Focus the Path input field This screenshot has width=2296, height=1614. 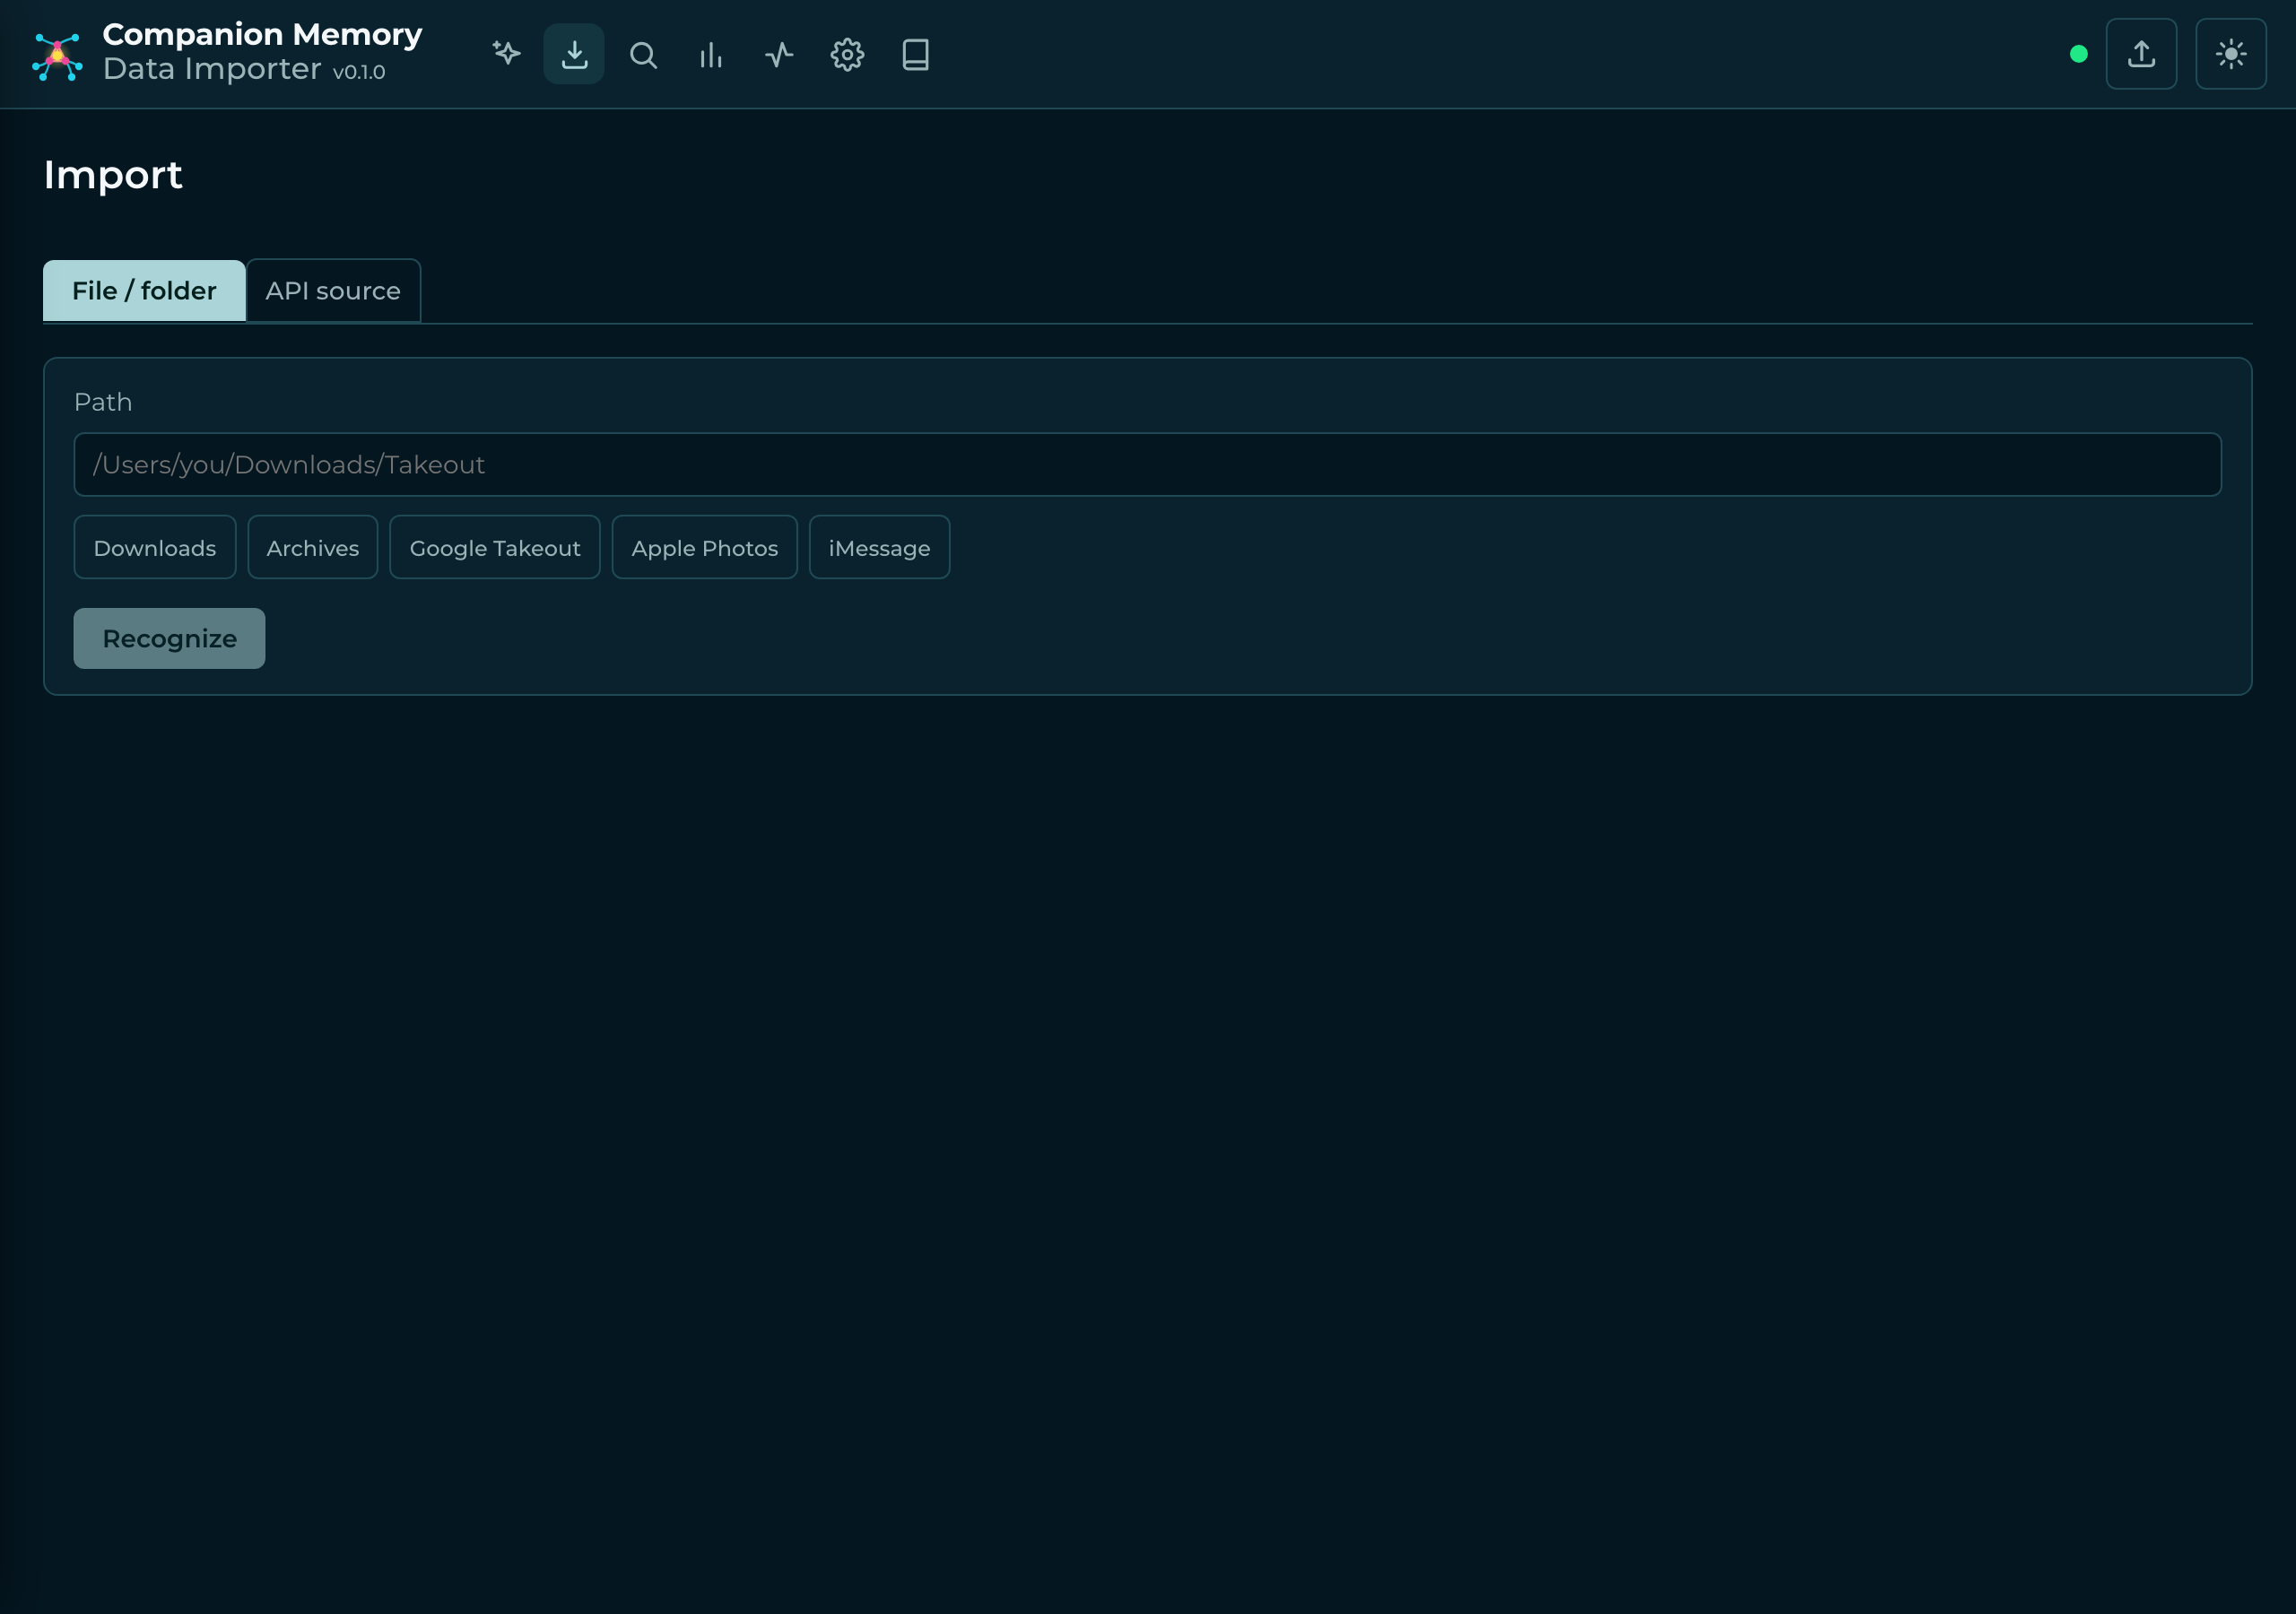click(x=1147, y=465)
